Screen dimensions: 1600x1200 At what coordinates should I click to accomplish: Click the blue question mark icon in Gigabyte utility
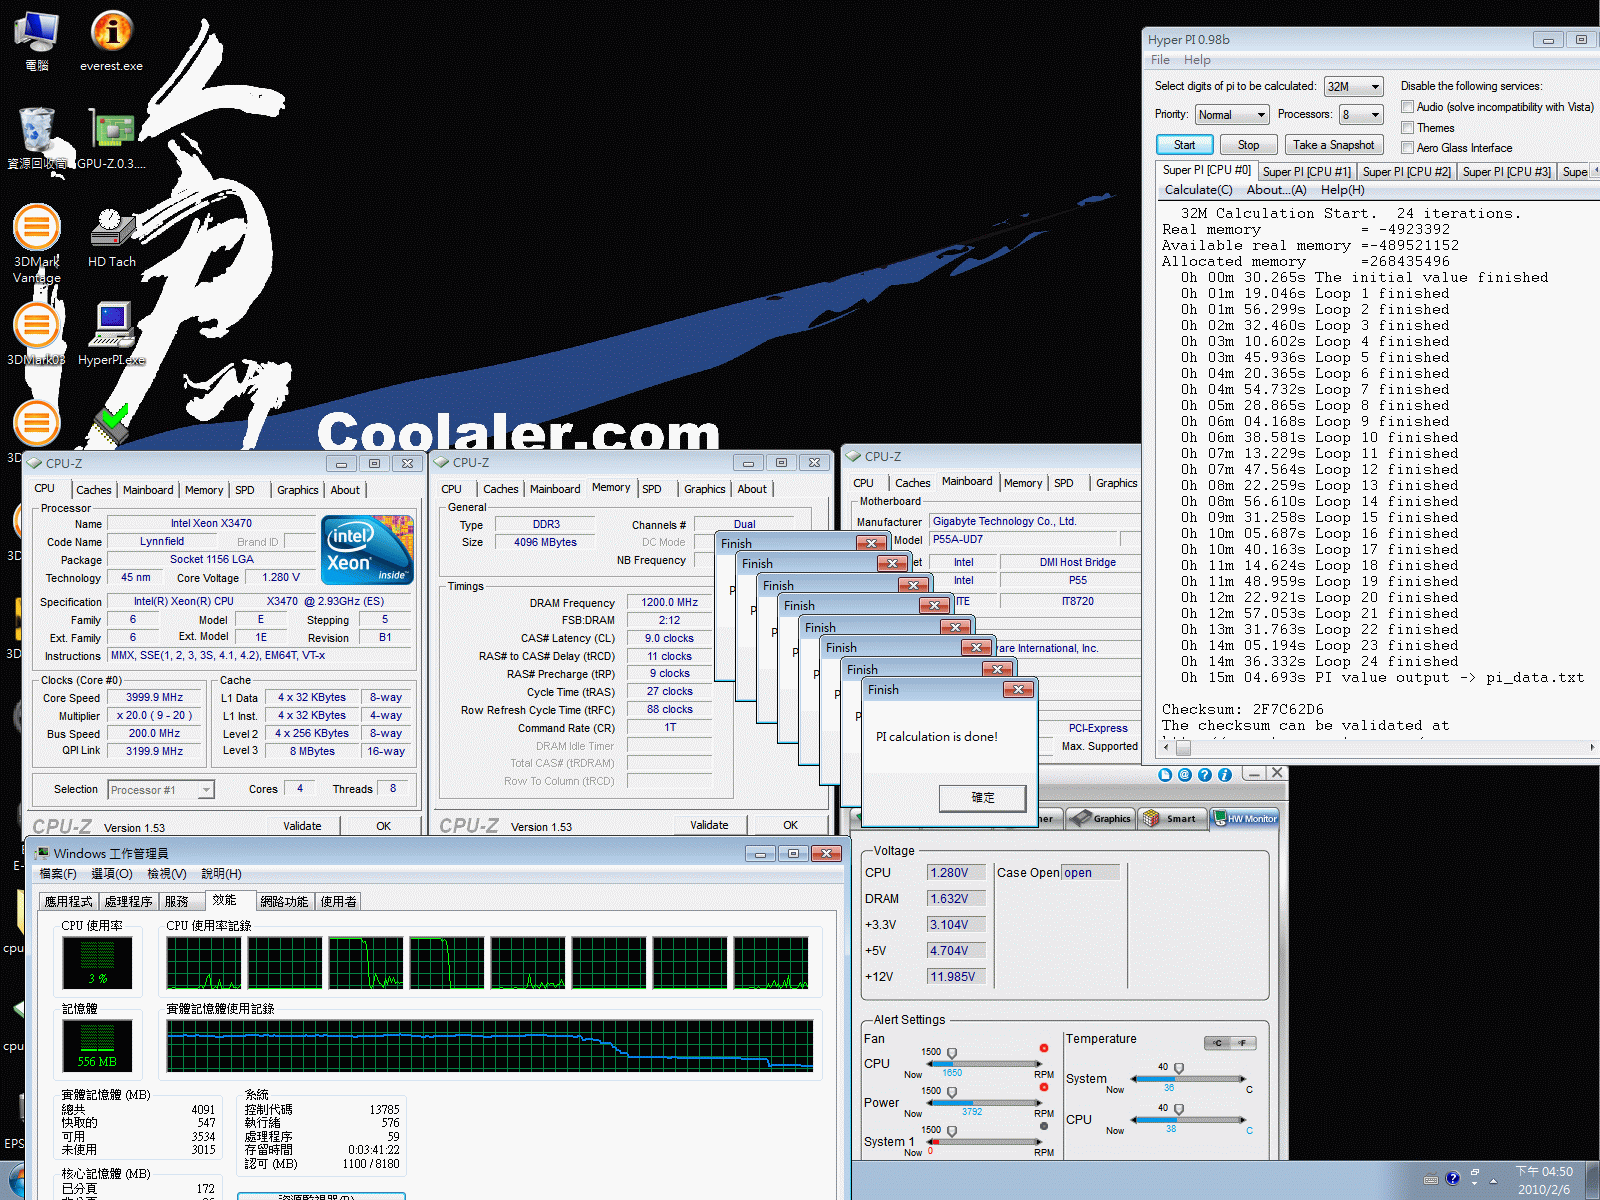1205,775
